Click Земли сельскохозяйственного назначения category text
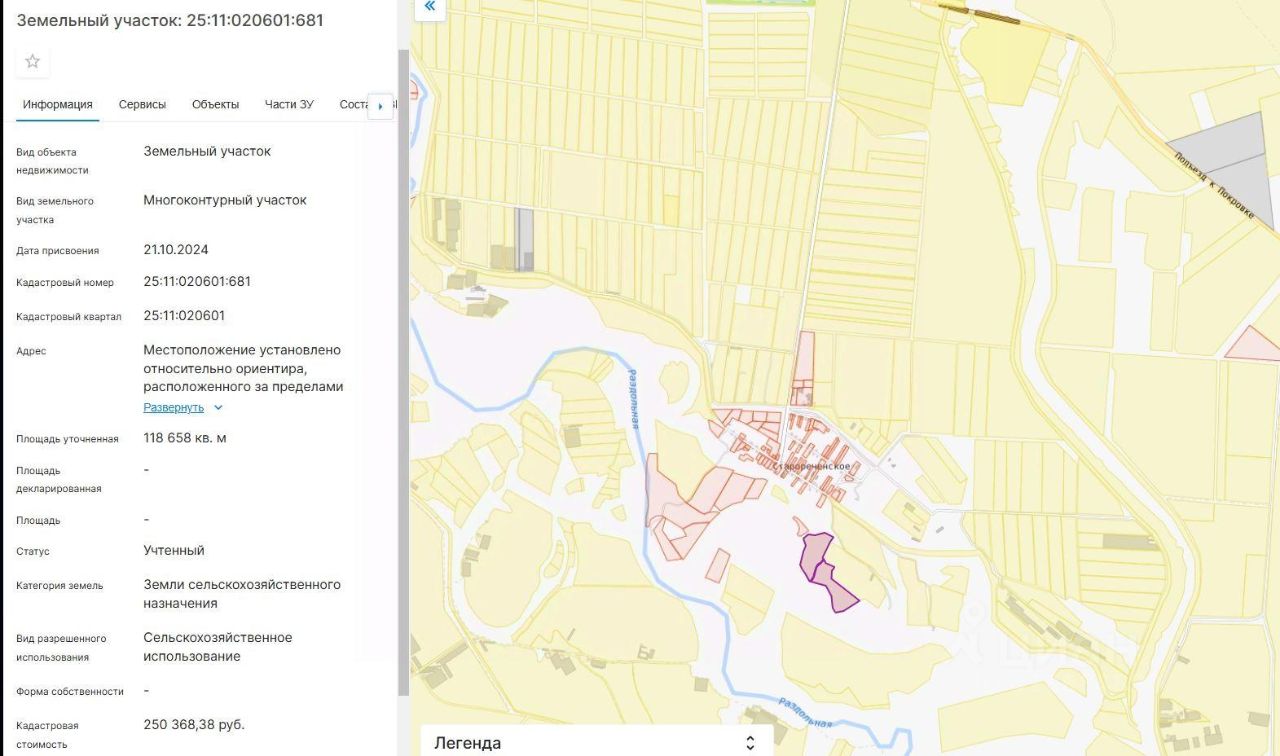 pos(242,594)
